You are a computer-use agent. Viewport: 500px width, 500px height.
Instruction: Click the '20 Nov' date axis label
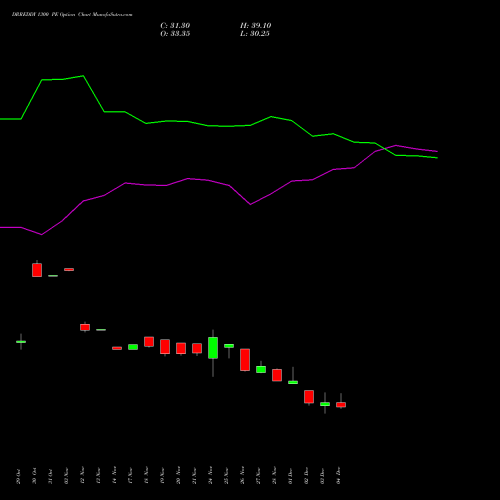coord(178,475)
